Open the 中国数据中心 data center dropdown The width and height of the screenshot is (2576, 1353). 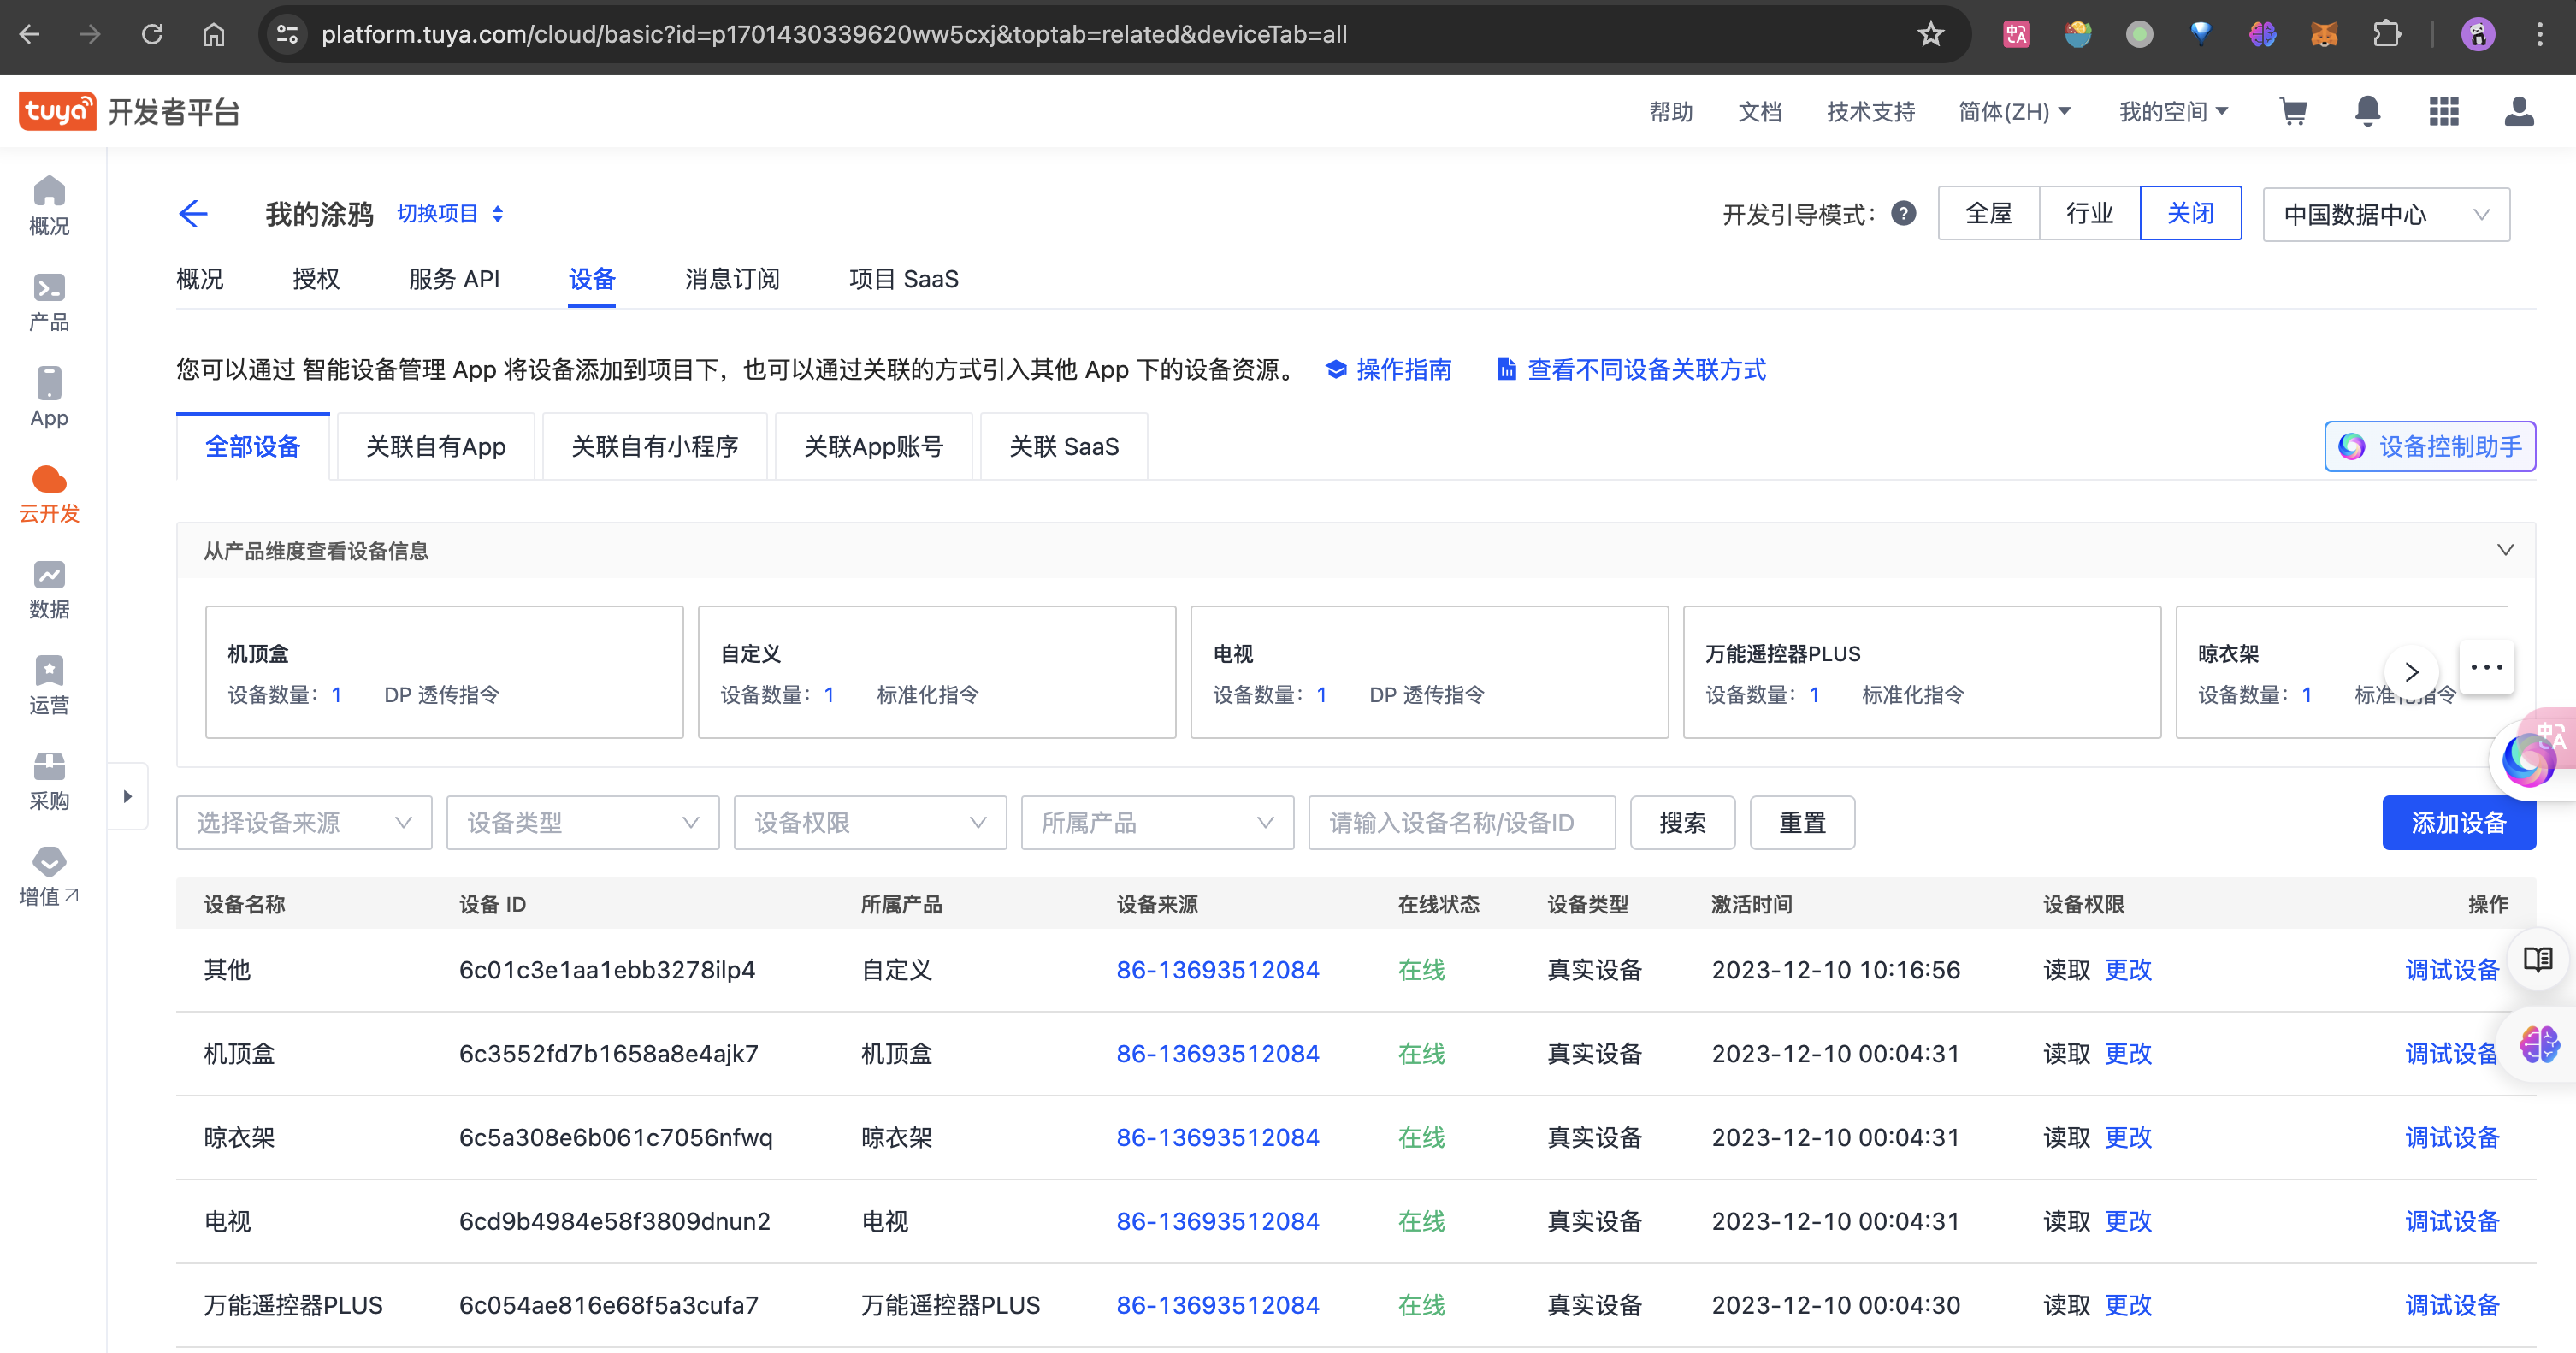tap(2385, 215)
